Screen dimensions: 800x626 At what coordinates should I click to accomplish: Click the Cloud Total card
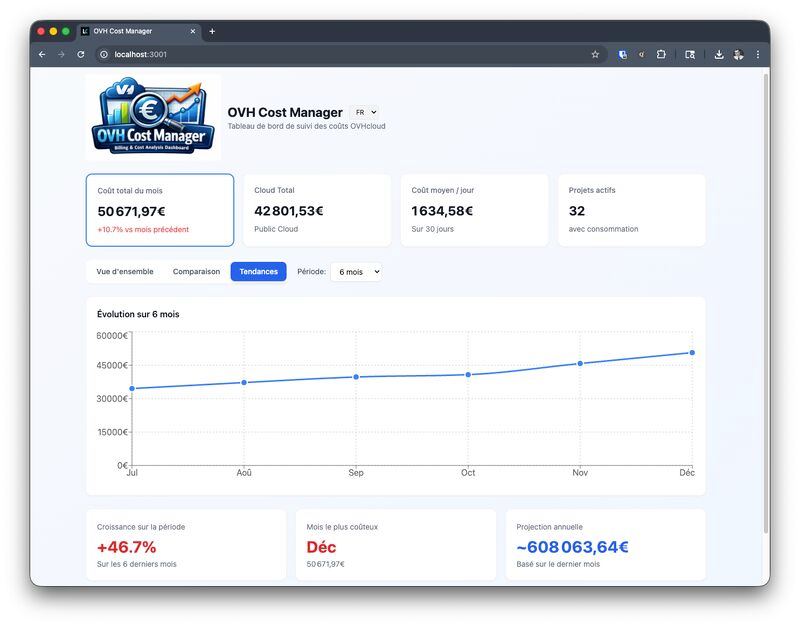[x=317, y=210]
